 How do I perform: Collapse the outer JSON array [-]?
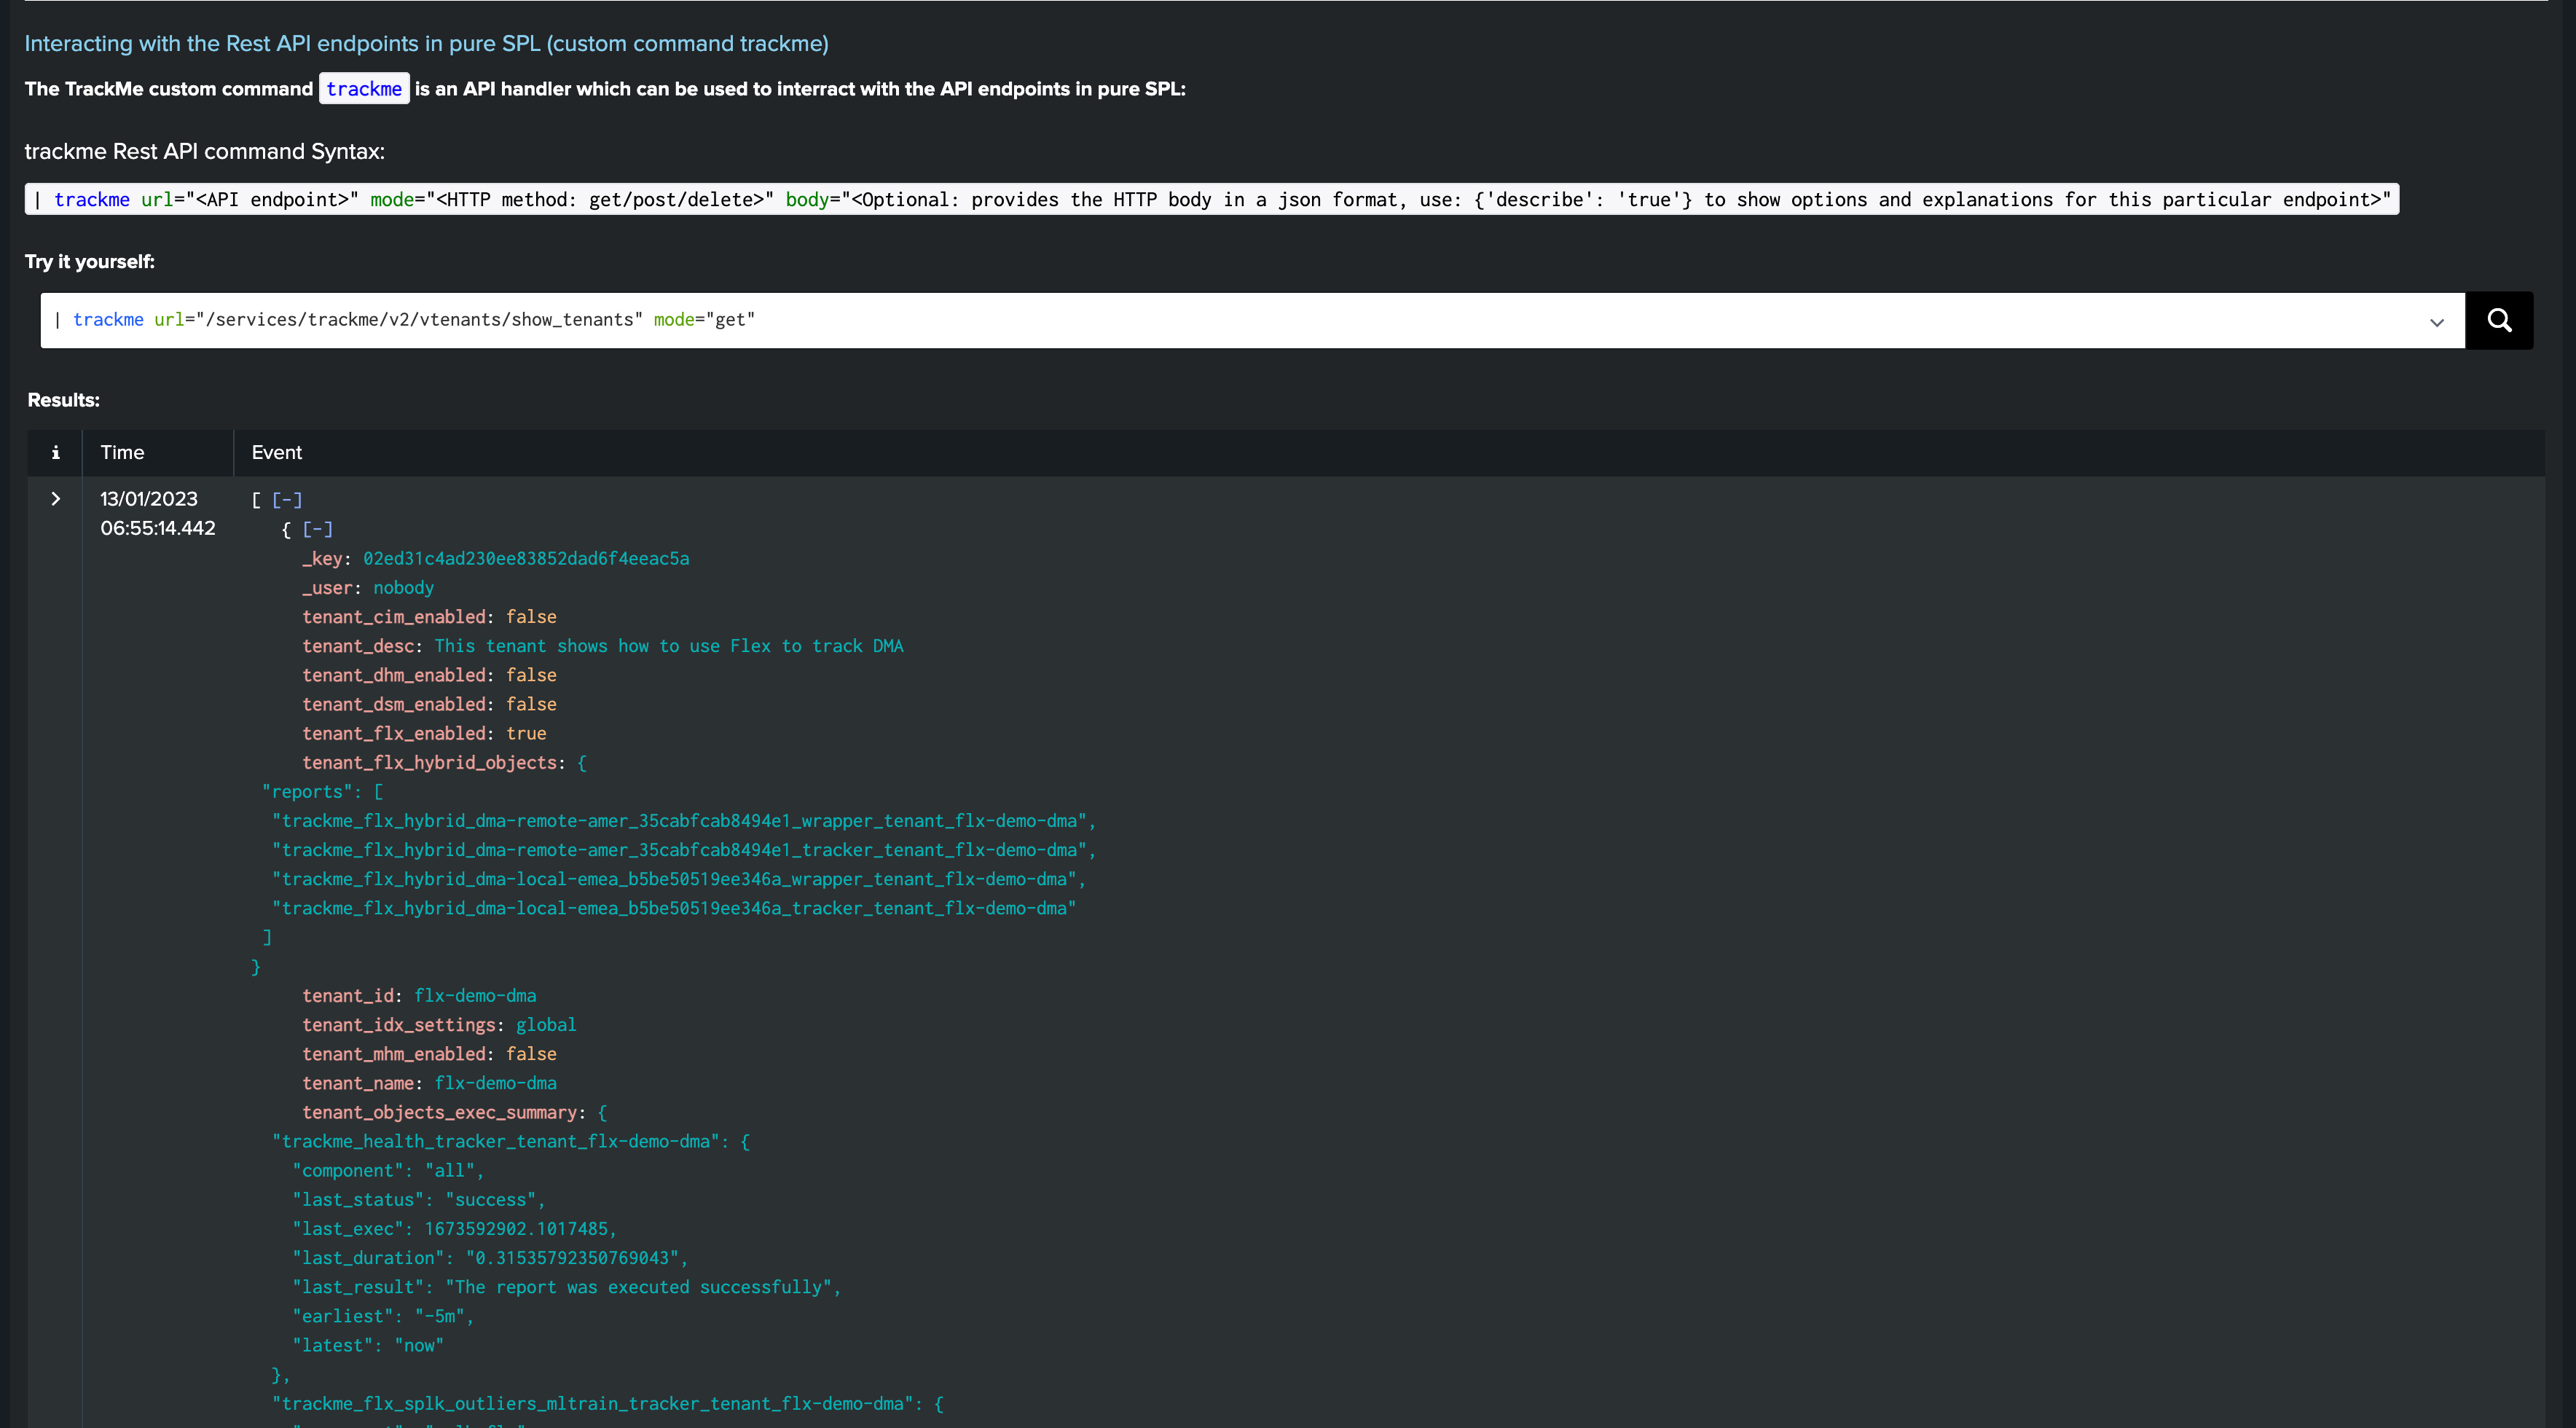point(287,500)
